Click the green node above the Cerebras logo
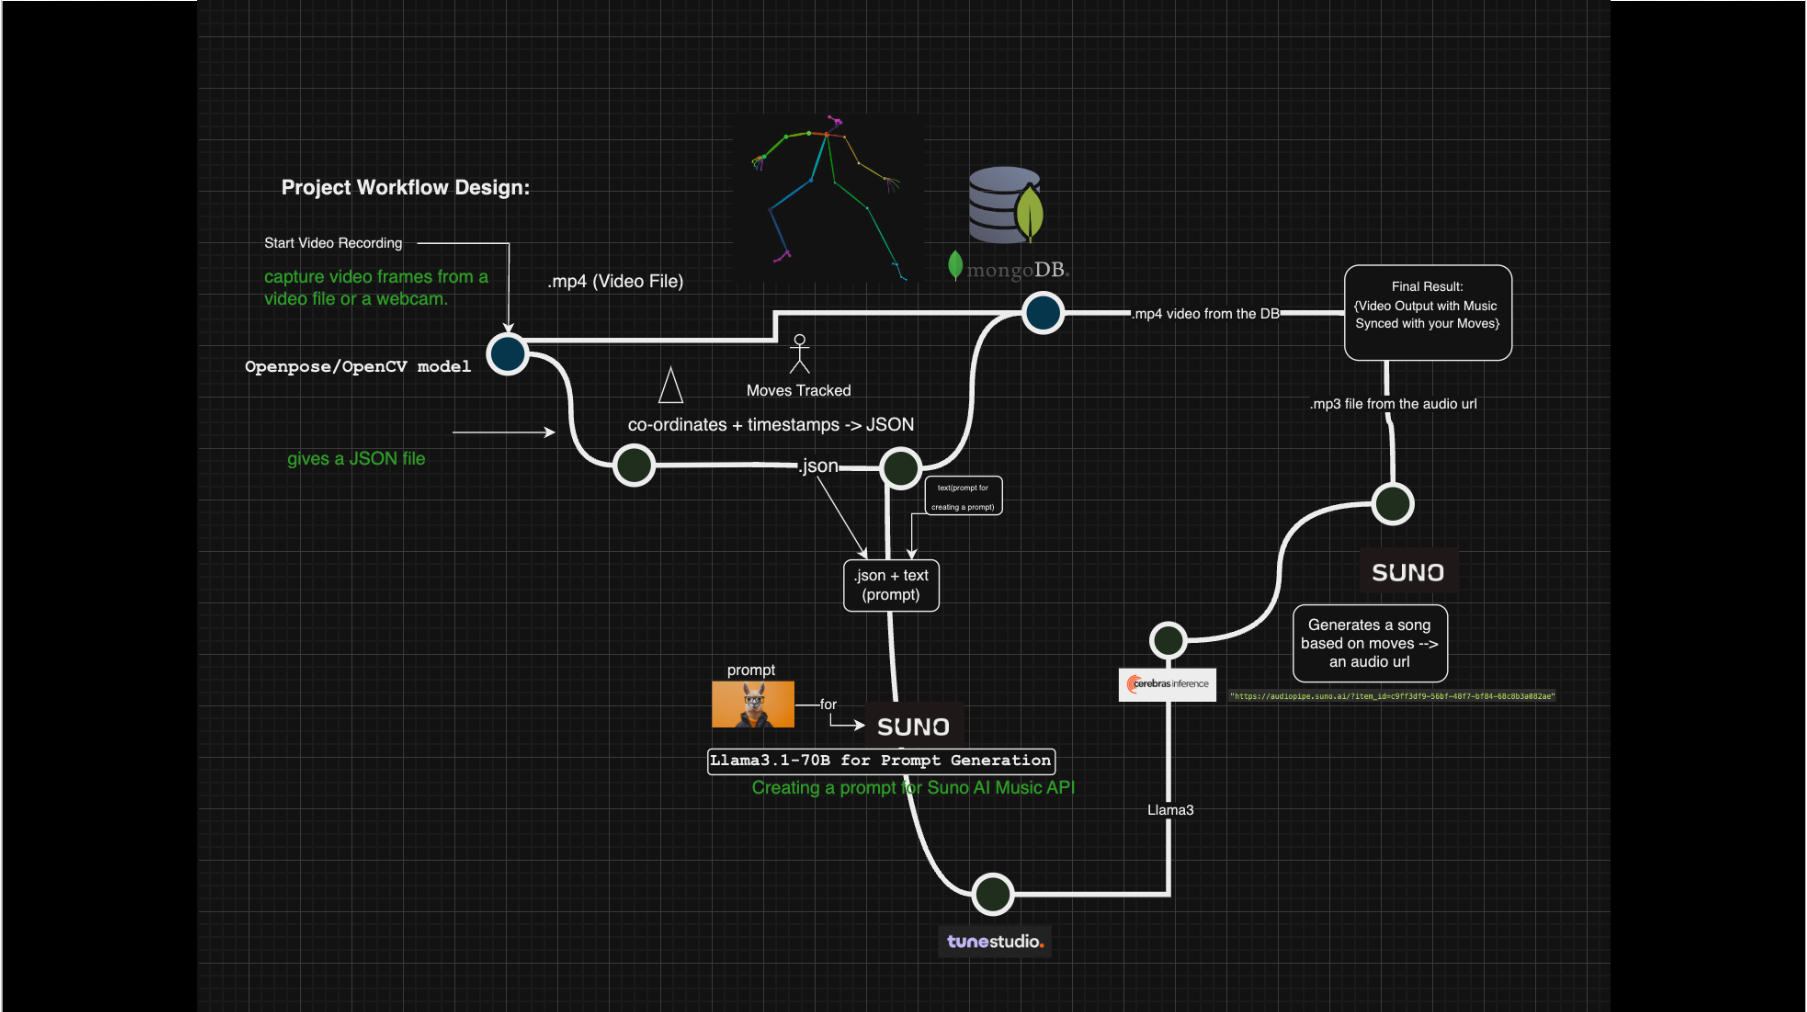This screenshot has height=1012, width=1807. click(1168, 640)
